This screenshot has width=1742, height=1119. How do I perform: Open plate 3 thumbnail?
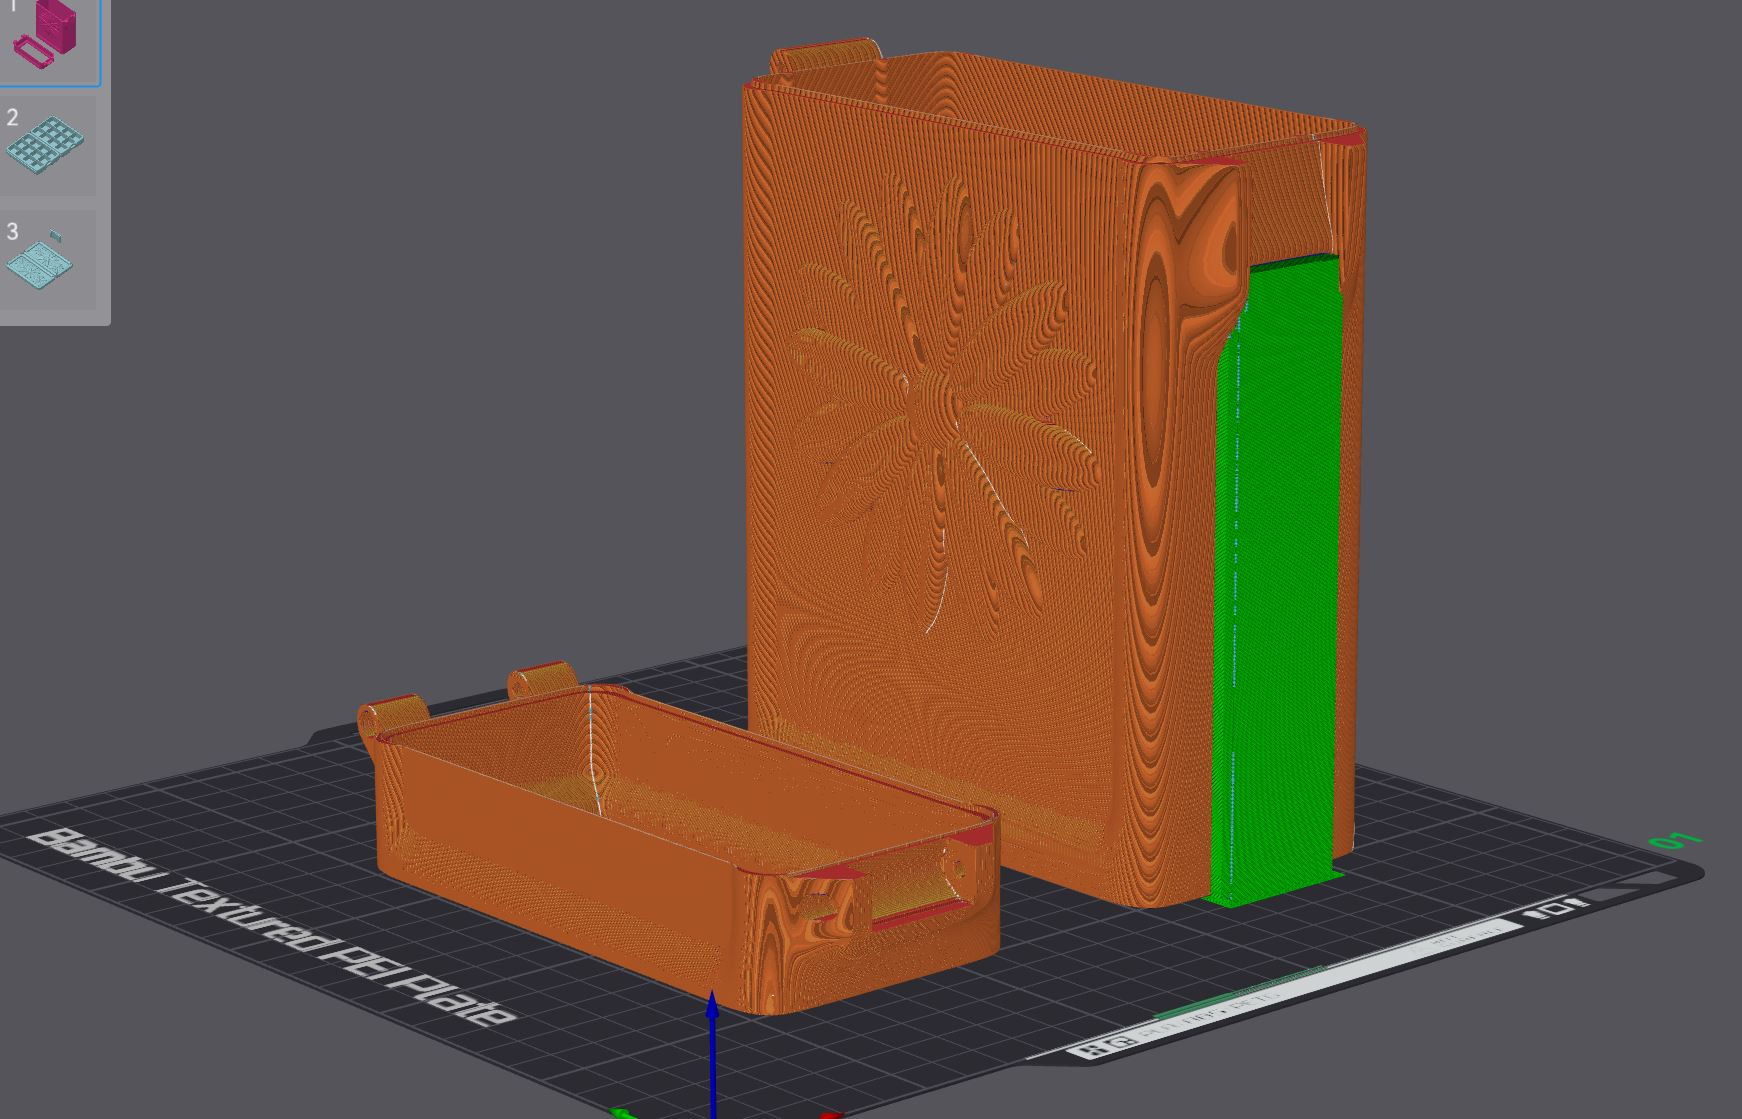tap(48, 260)
